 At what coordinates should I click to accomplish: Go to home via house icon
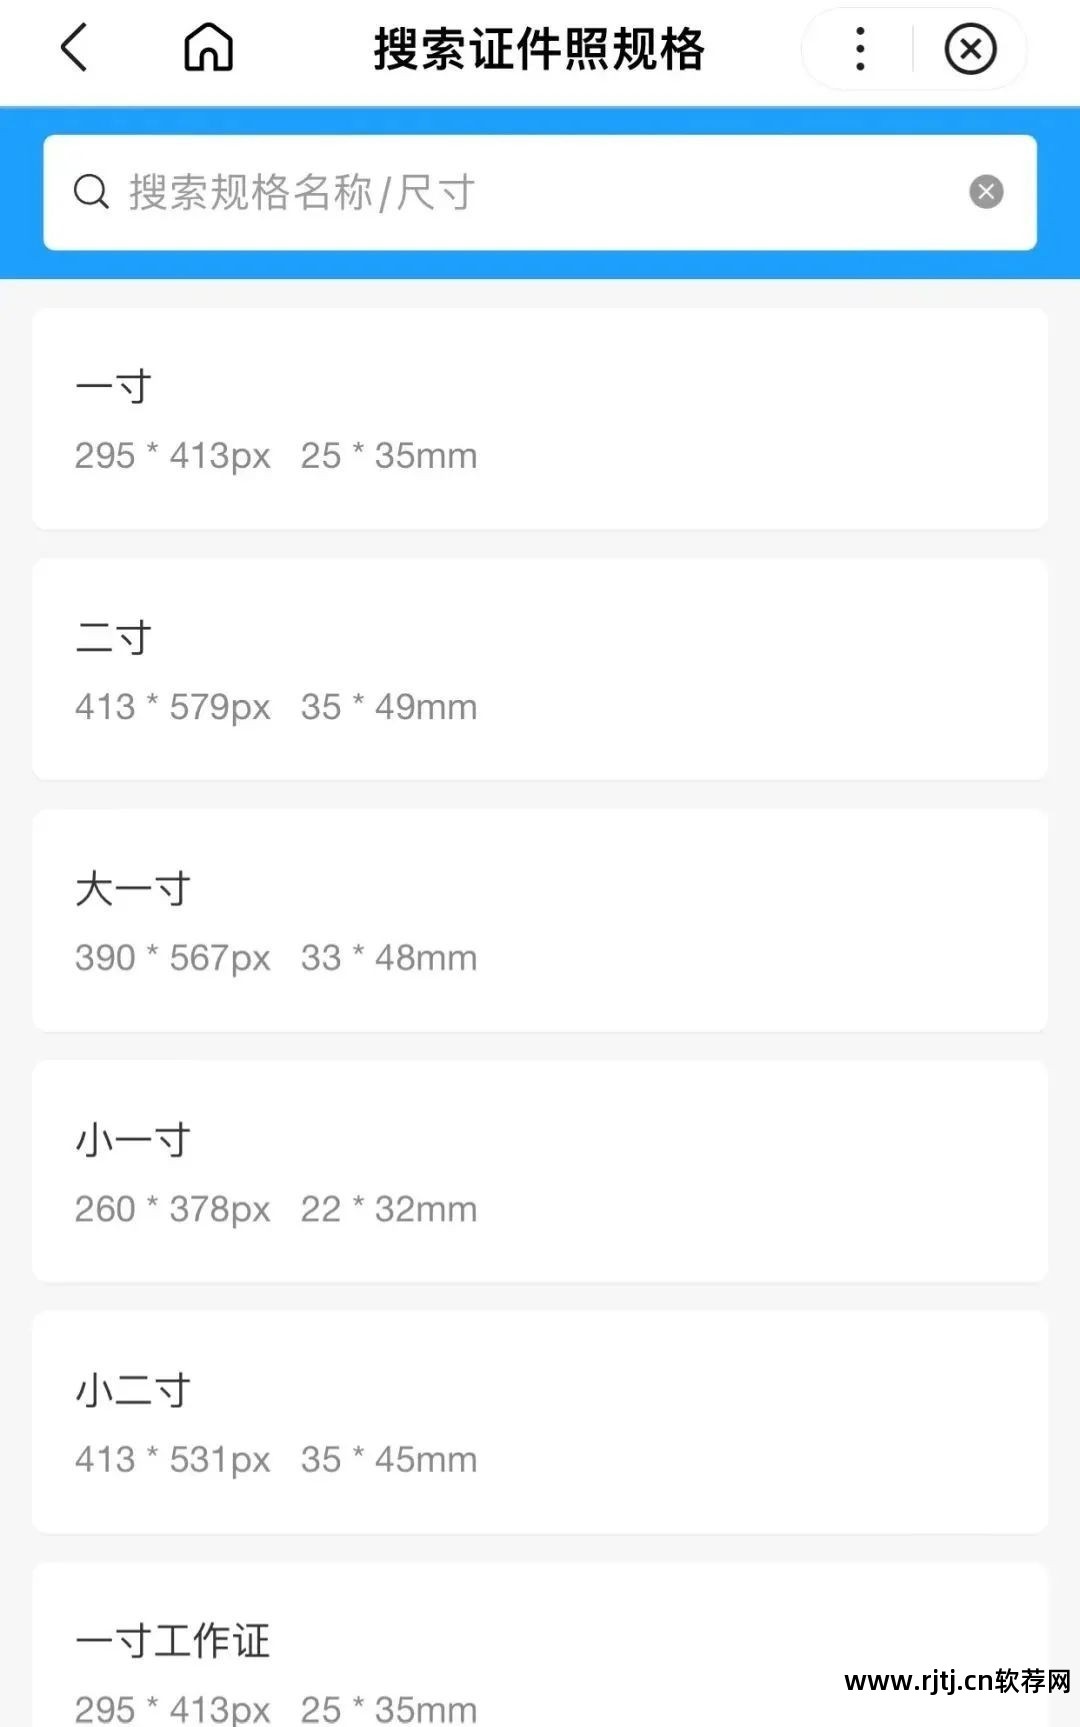coord(208,48)
